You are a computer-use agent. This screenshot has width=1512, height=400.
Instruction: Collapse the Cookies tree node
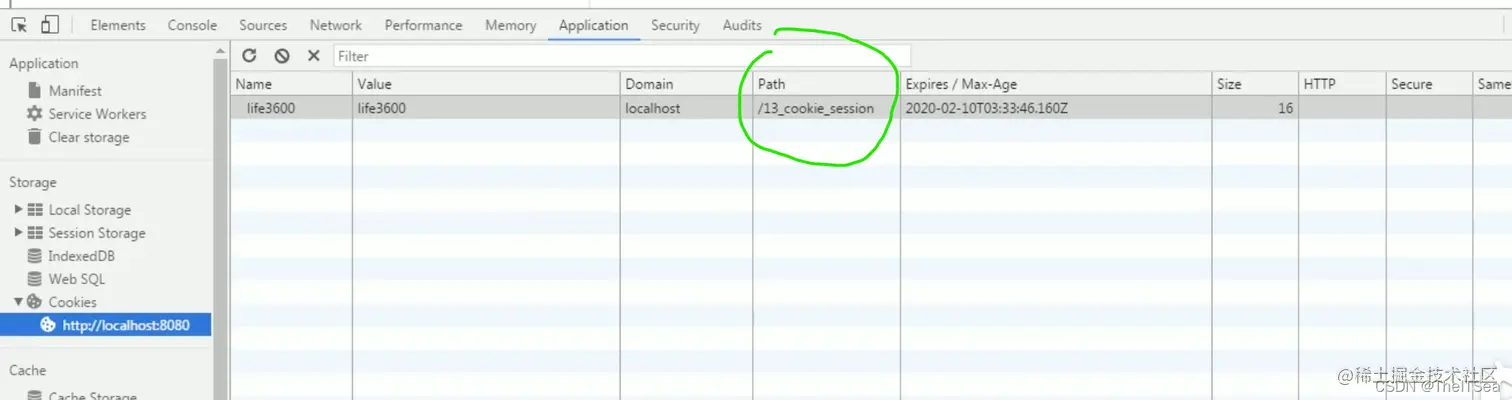(18, 302)
